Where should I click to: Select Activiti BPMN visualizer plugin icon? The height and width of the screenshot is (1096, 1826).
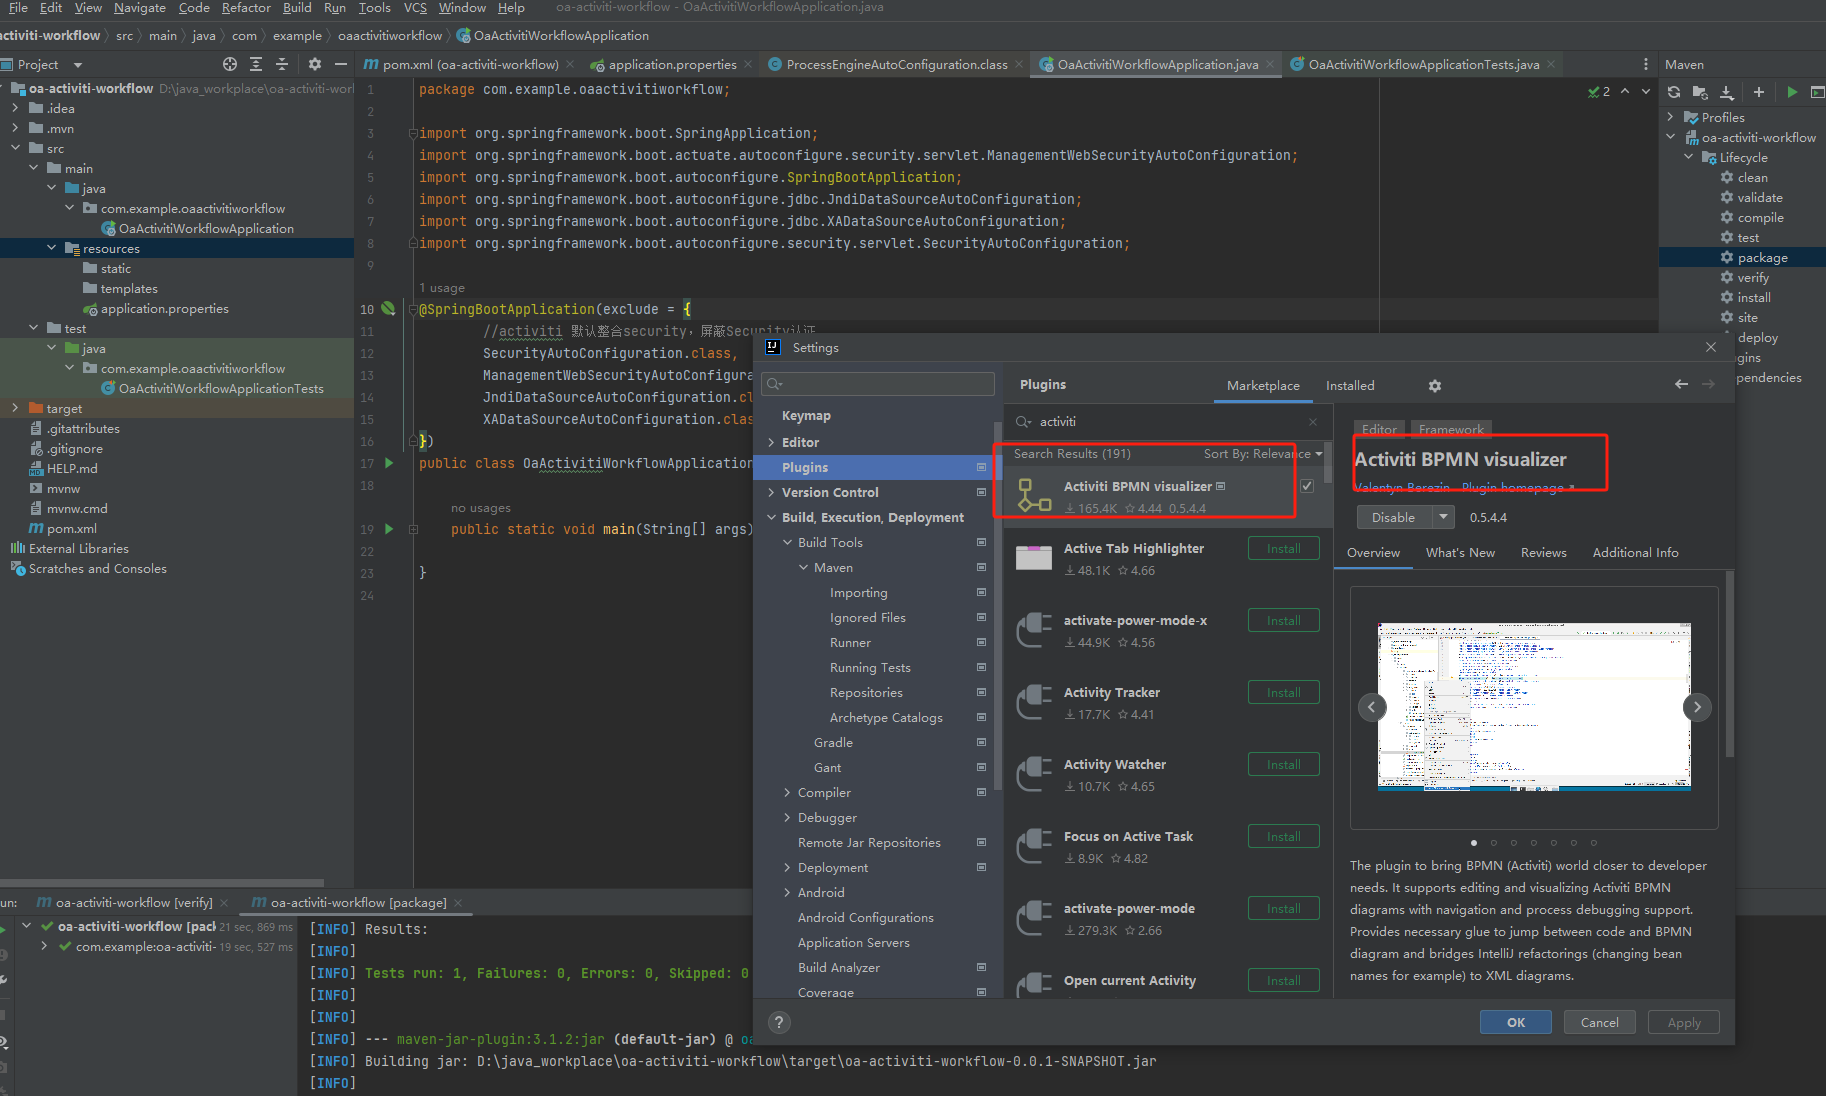(1034, 496)
